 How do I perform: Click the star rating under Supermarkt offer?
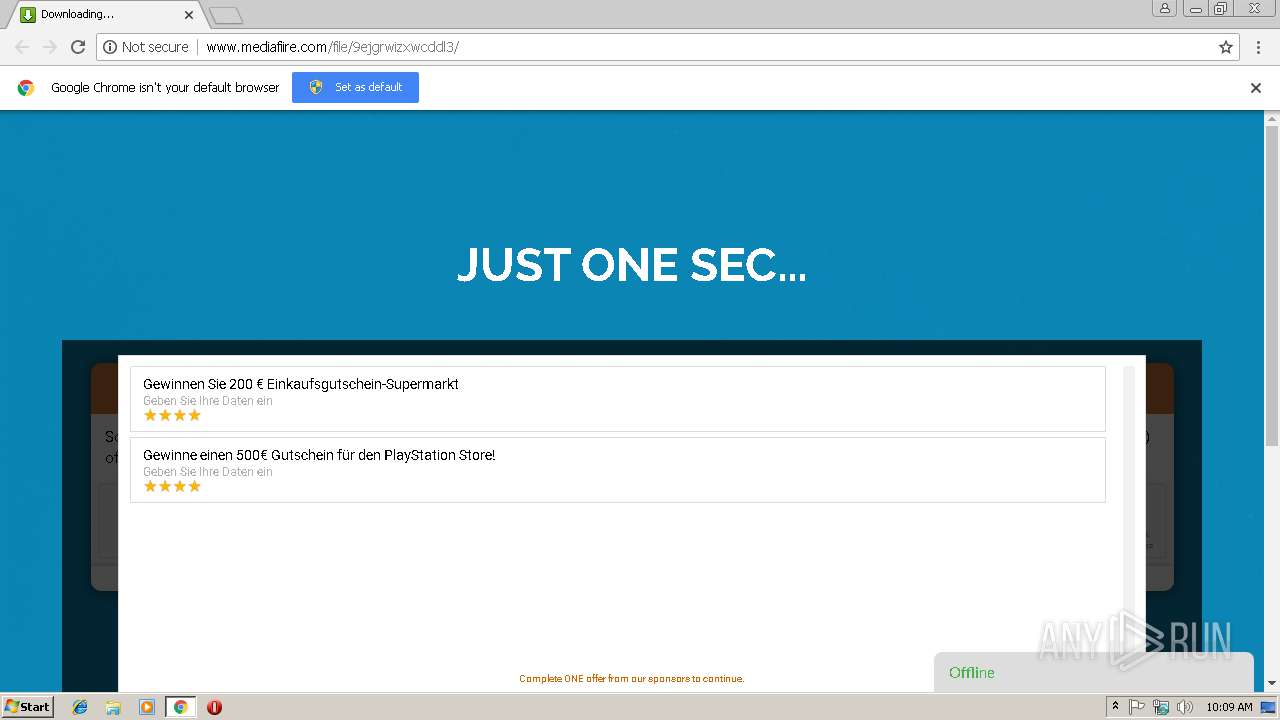pyautogui.click(x=172, y=415)
